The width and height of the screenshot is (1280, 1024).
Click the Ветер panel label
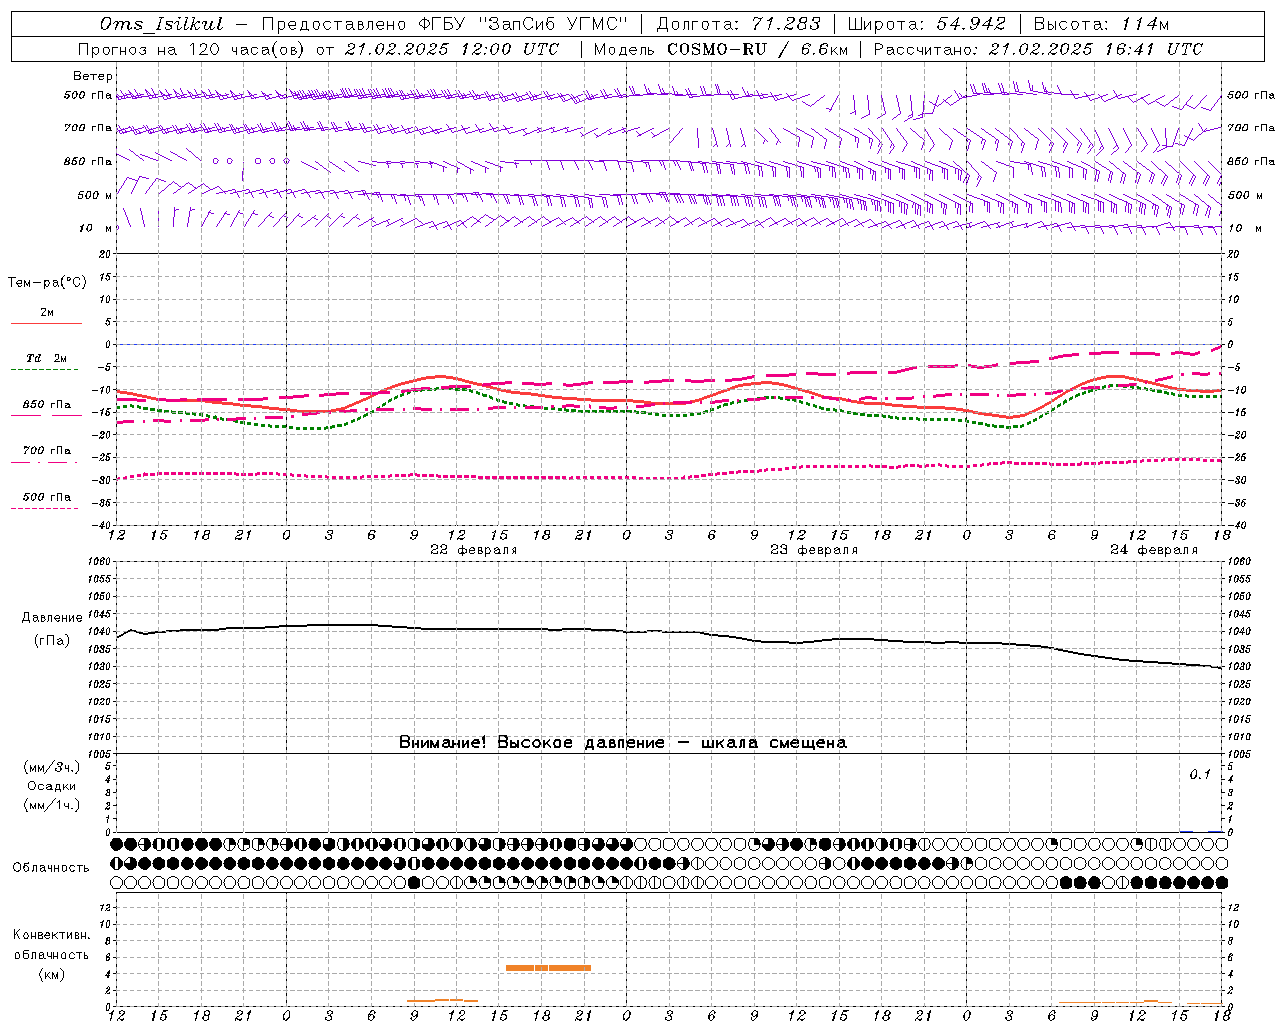pos(93,76)
